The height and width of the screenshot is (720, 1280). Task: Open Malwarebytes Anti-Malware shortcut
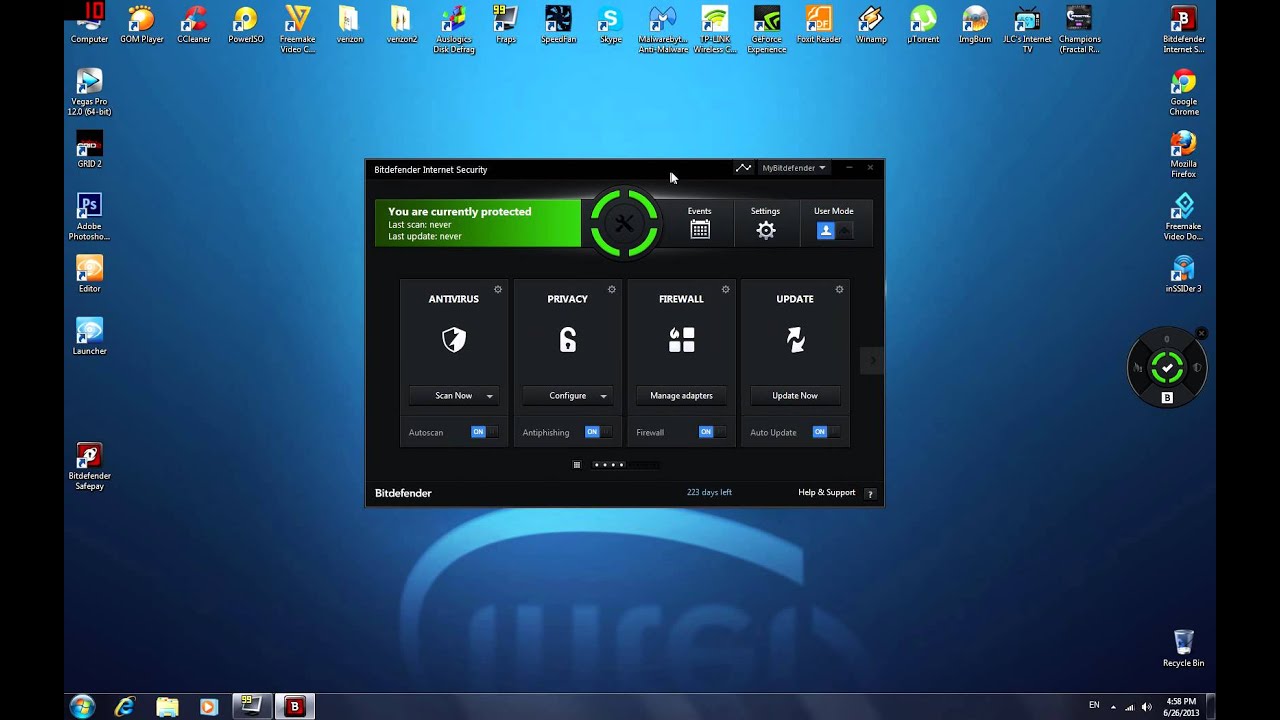pyautogui.click(x=663, y=30)
